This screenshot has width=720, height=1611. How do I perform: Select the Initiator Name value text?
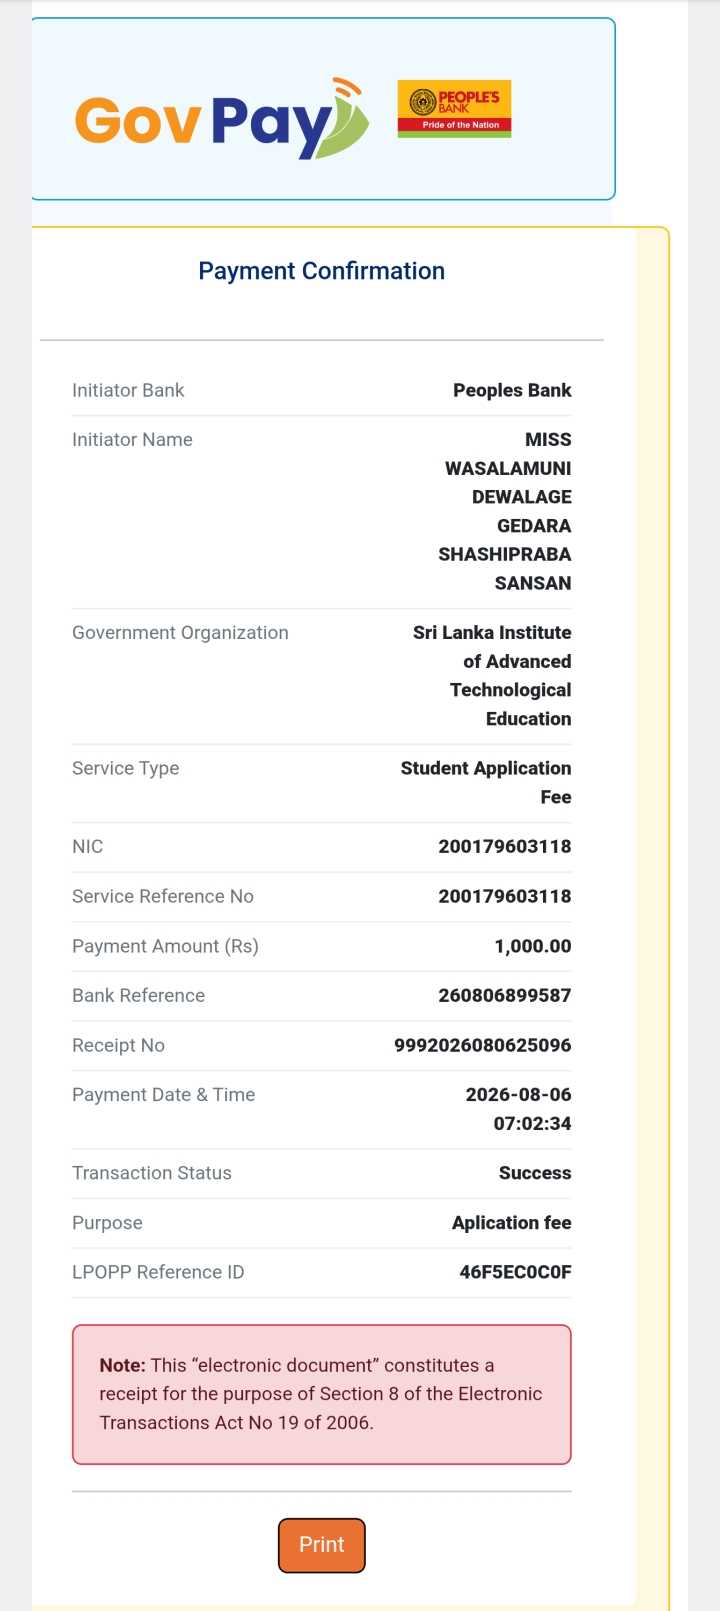click(505, 511)
